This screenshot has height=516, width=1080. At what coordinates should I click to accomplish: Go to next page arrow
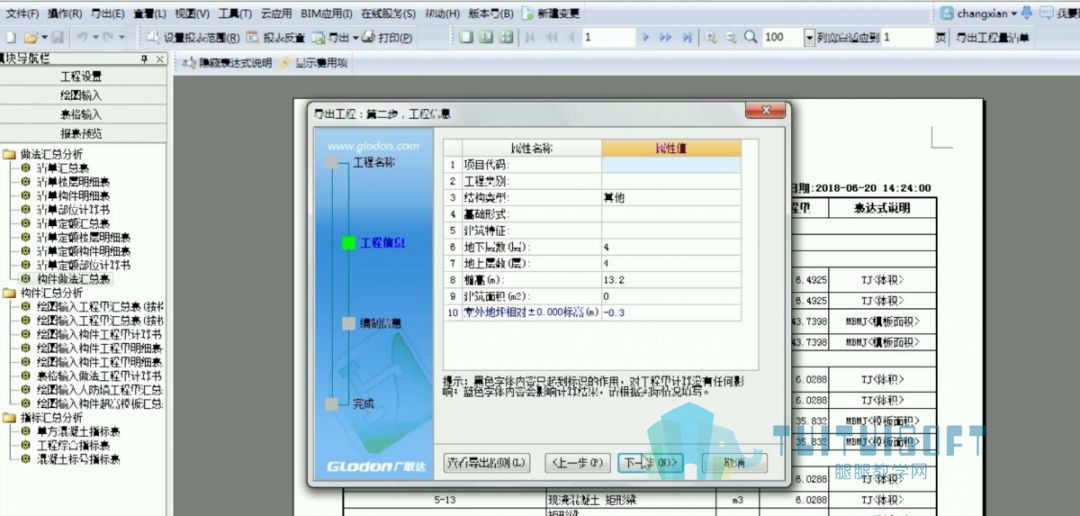pyautogui.click(x=645, y=37)
